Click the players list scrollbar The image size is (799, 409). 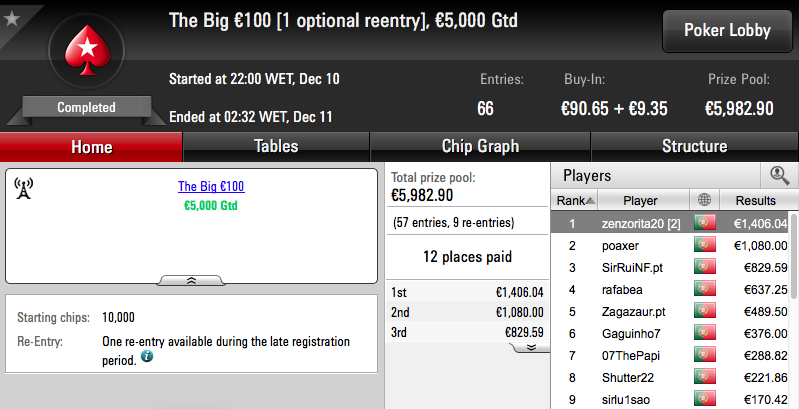794,256
